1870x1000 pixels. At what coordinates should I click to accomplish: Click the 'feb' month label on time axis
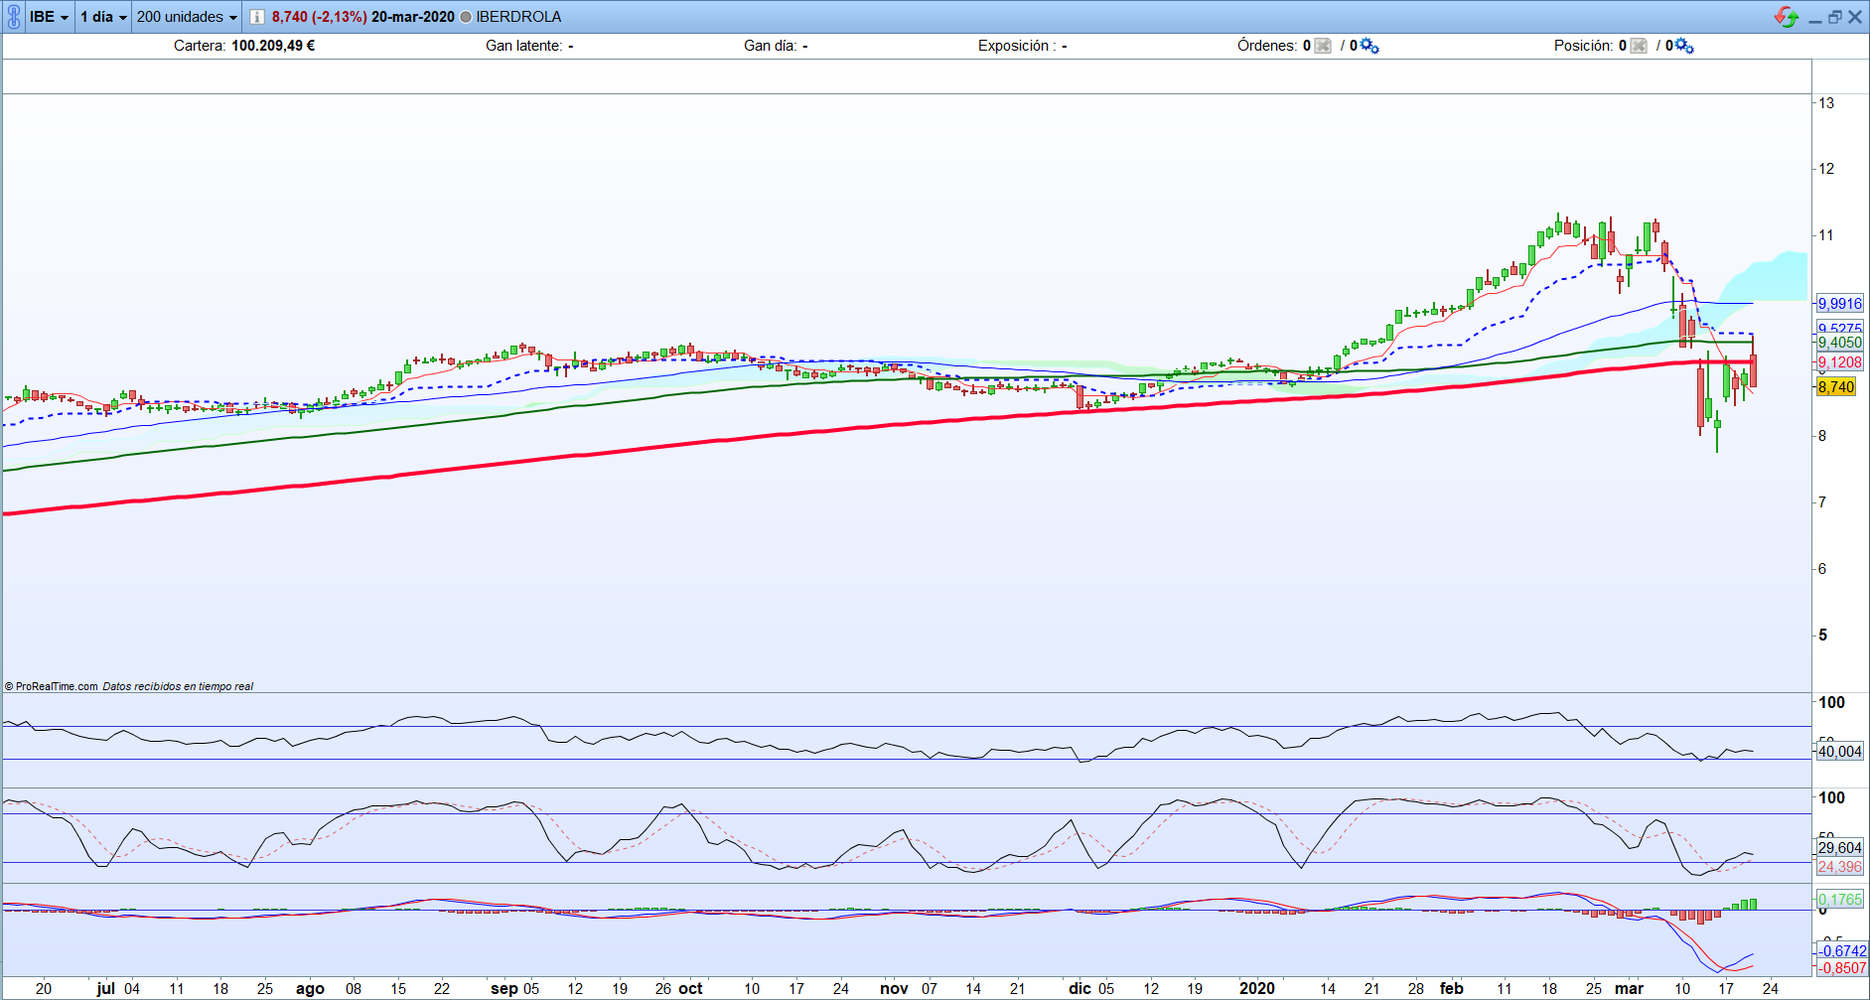[1451, 989]
